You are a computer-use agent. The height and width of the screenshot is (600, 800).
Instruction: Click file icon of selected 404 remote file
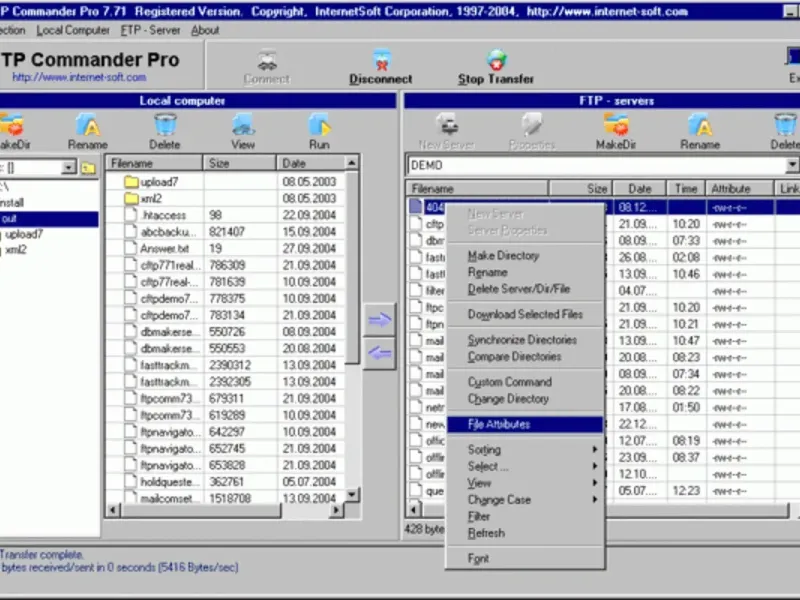(416, 207)
